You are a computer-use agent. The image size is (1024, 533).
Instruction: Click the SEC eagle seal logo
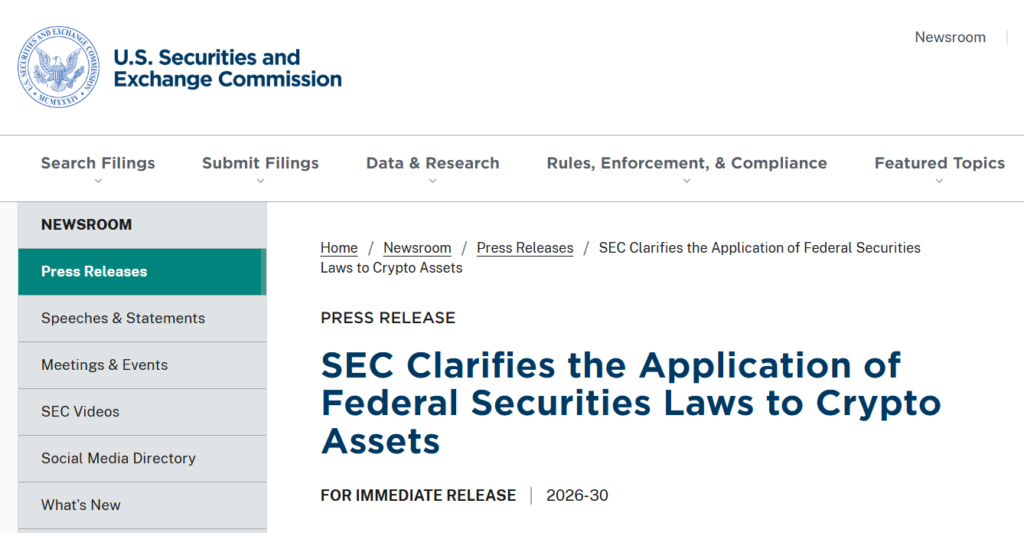click(x=59, y=68)
